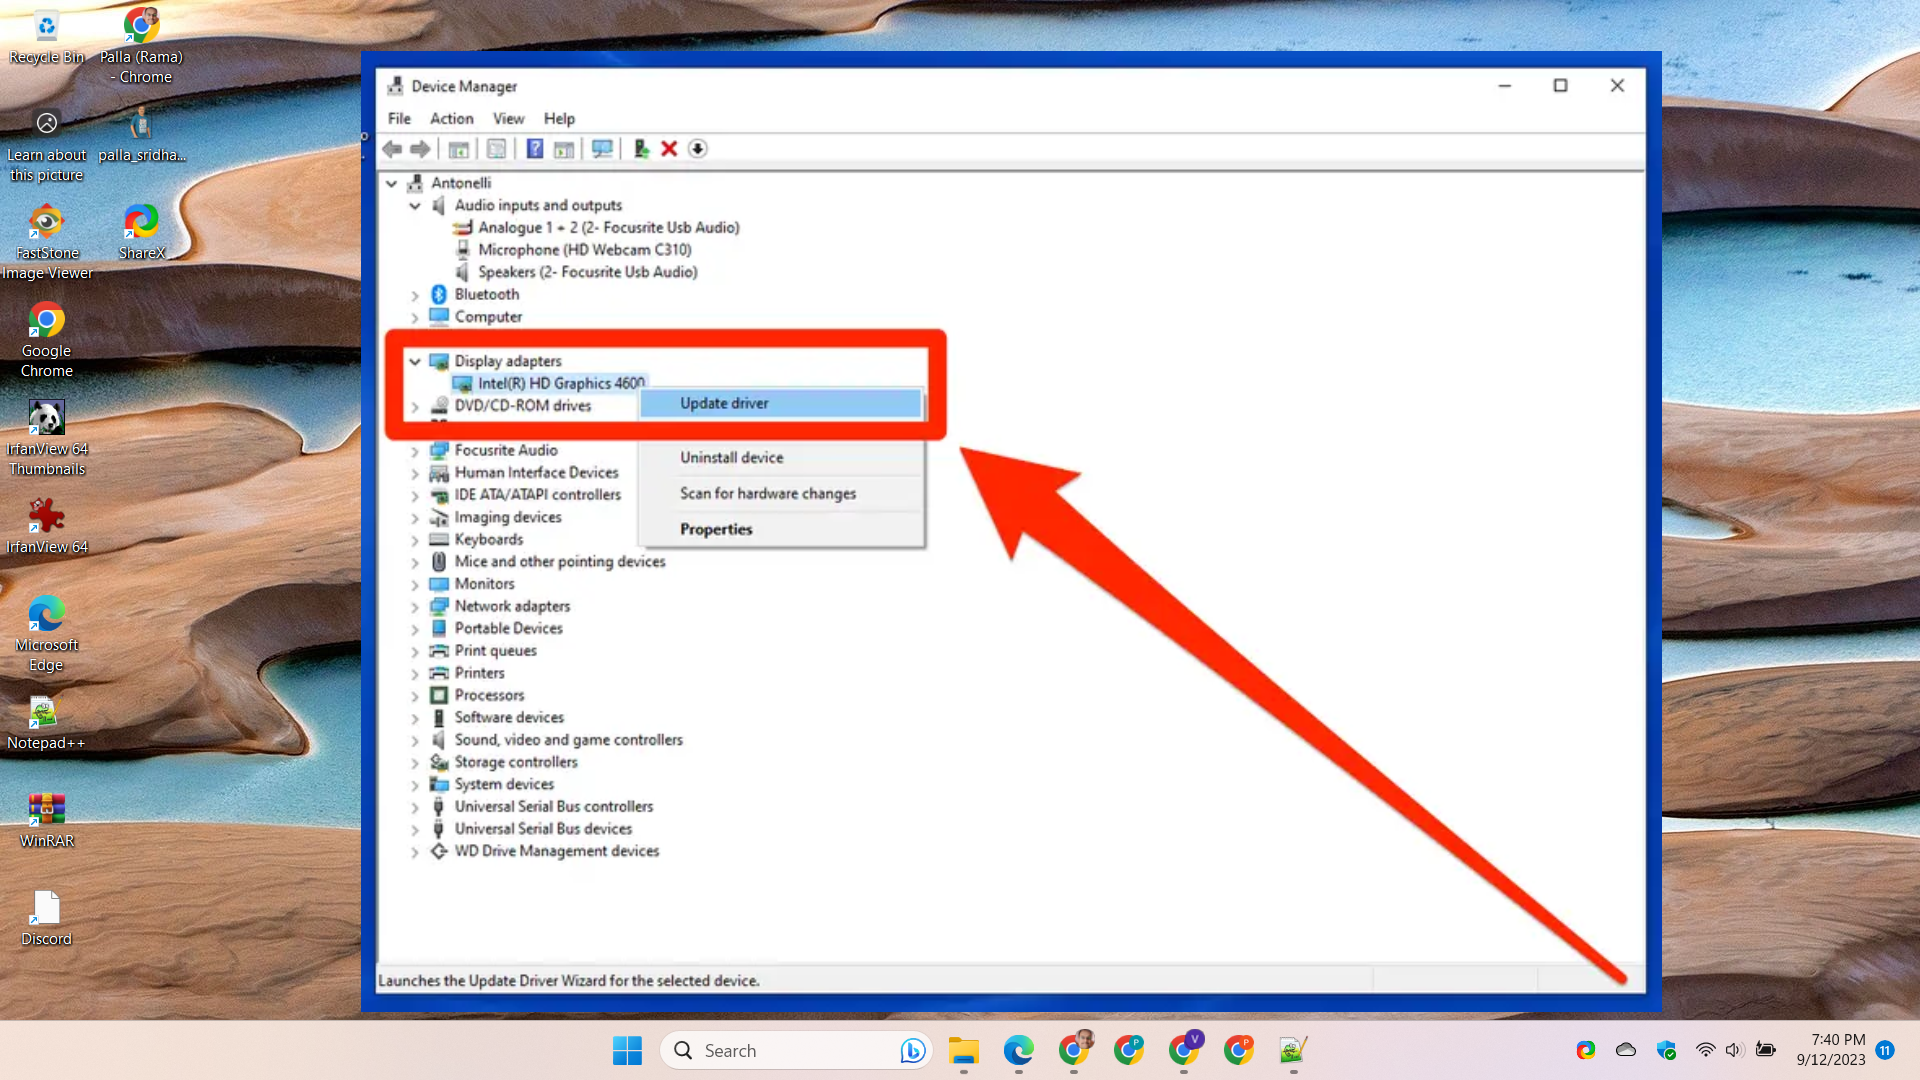
Task: Click the Properties toolbar icon
Action: [x=496, y=149]
